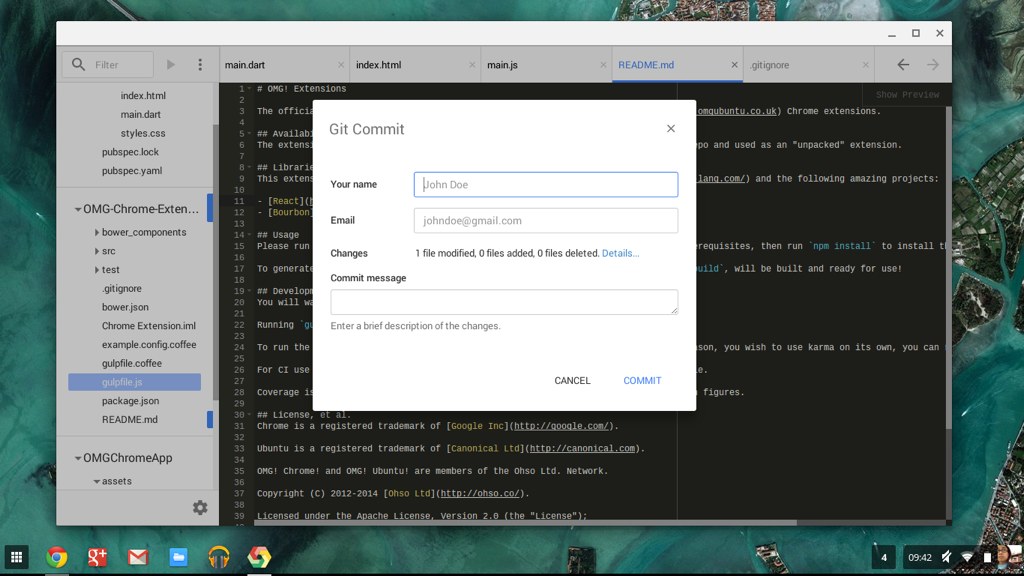1024x576 pixels.
Task: Open the app launcher grid icon
Action: click(x=16, y=557)
